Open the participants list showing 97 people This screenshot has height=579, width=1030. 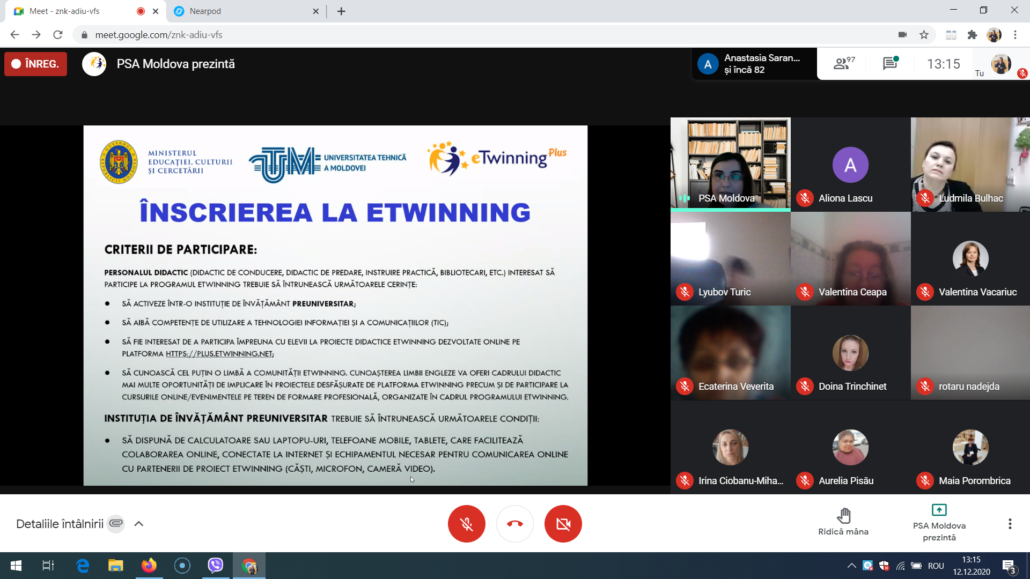click(844, 64)
